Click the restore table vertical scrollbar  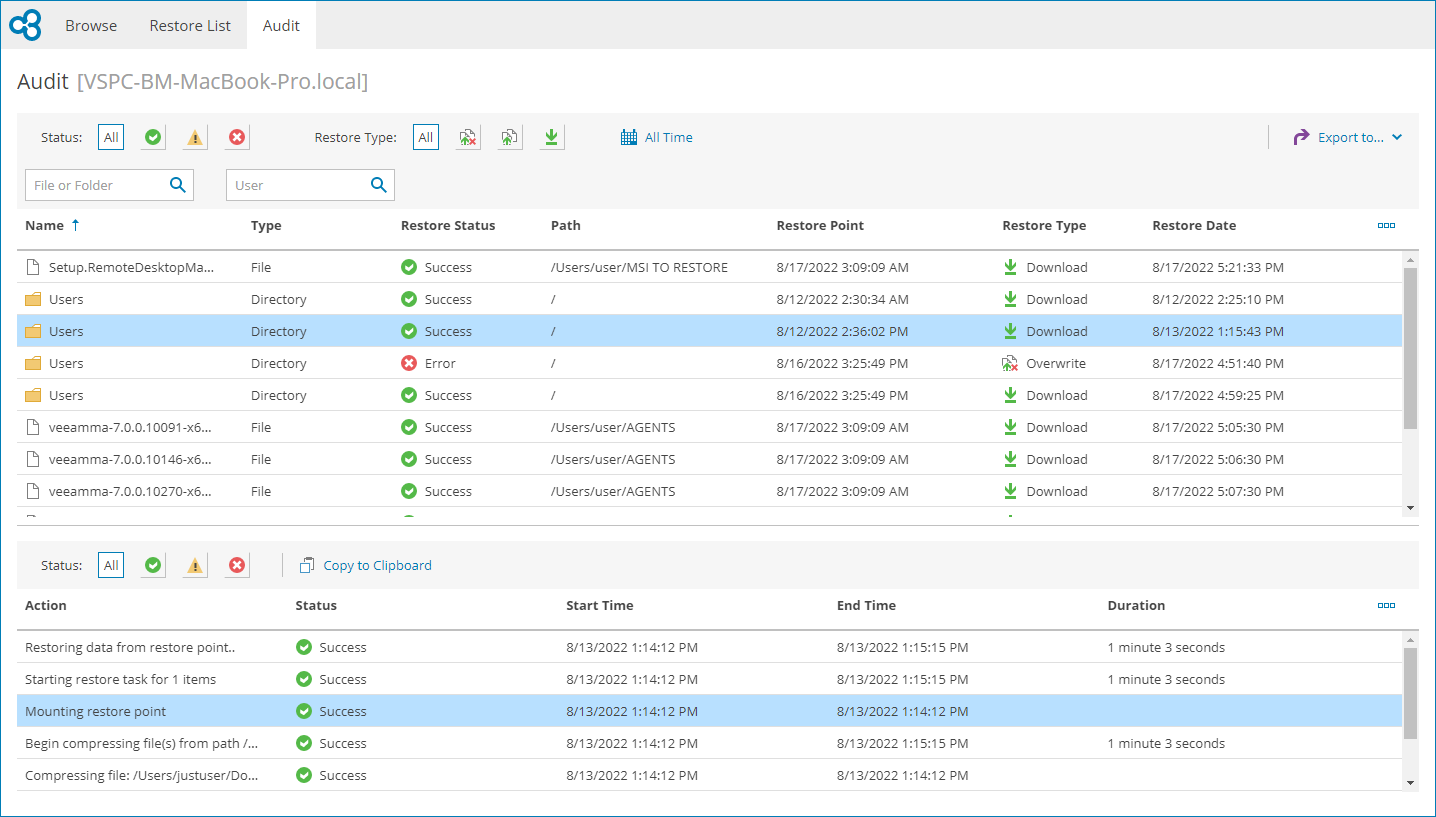tap(1410, 350)
